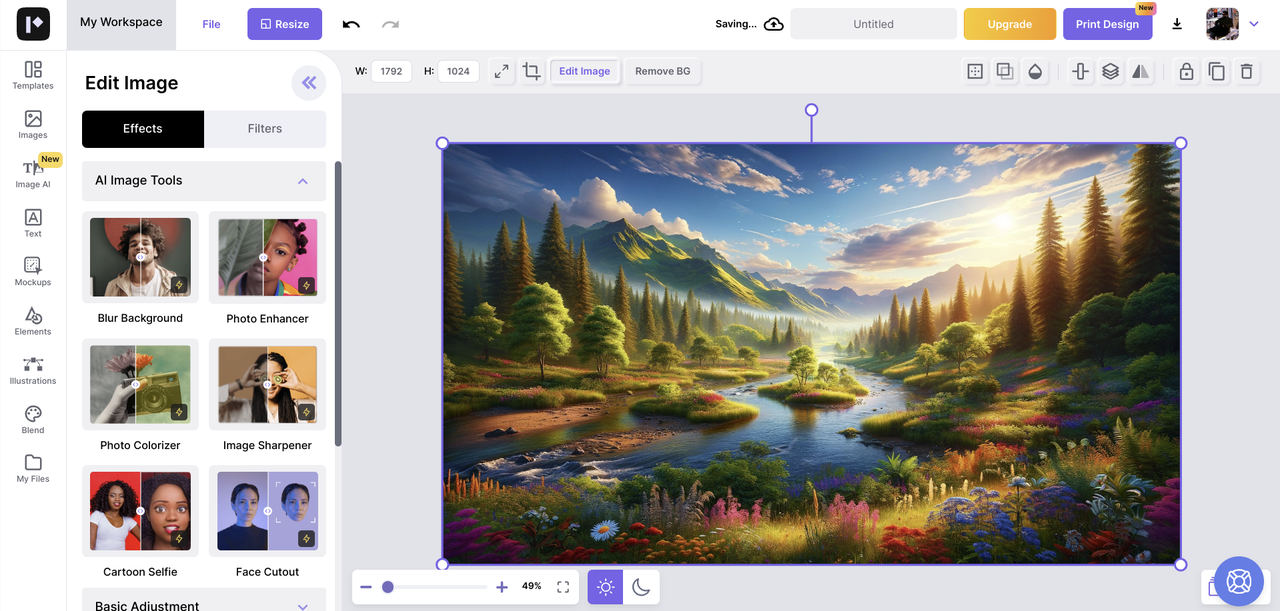Select the crop tool icon
The image size is (1280, 611).
point(531,71)
